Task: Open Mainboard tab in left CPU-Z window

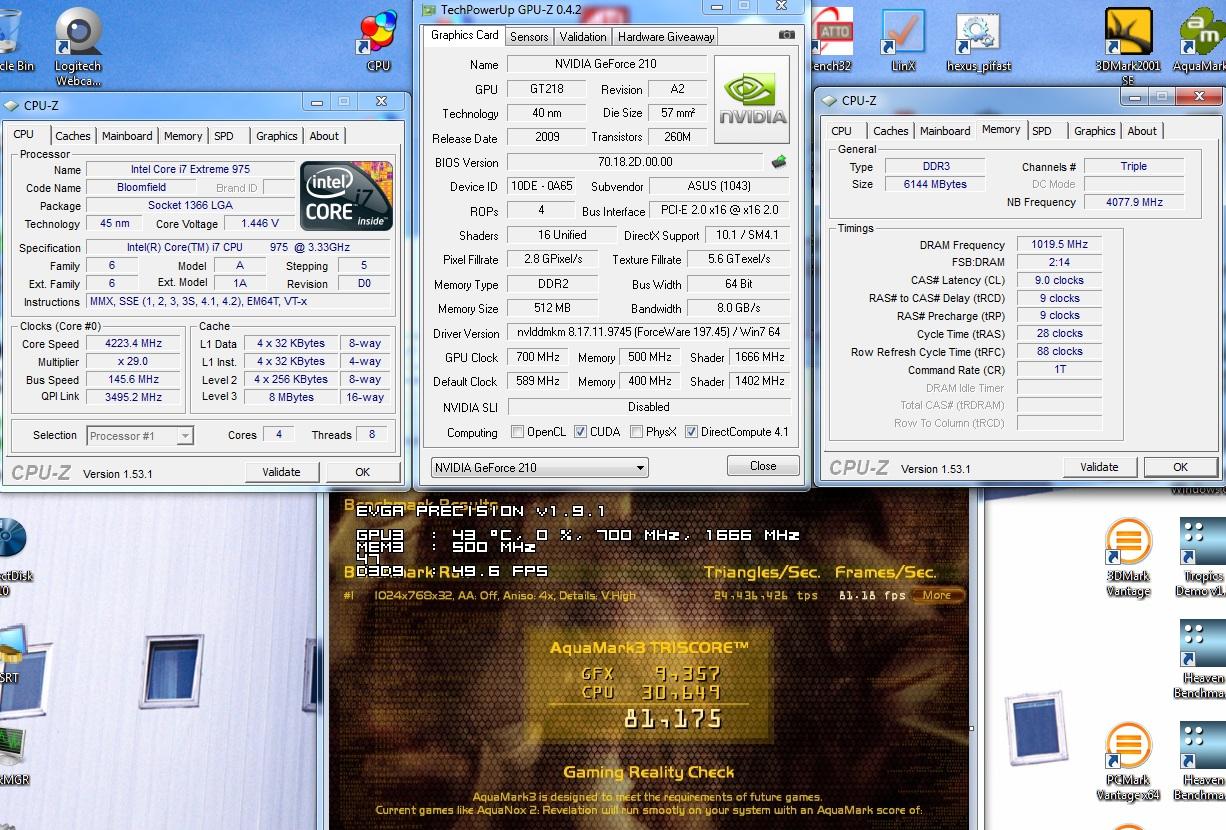Action: [127, 136]
